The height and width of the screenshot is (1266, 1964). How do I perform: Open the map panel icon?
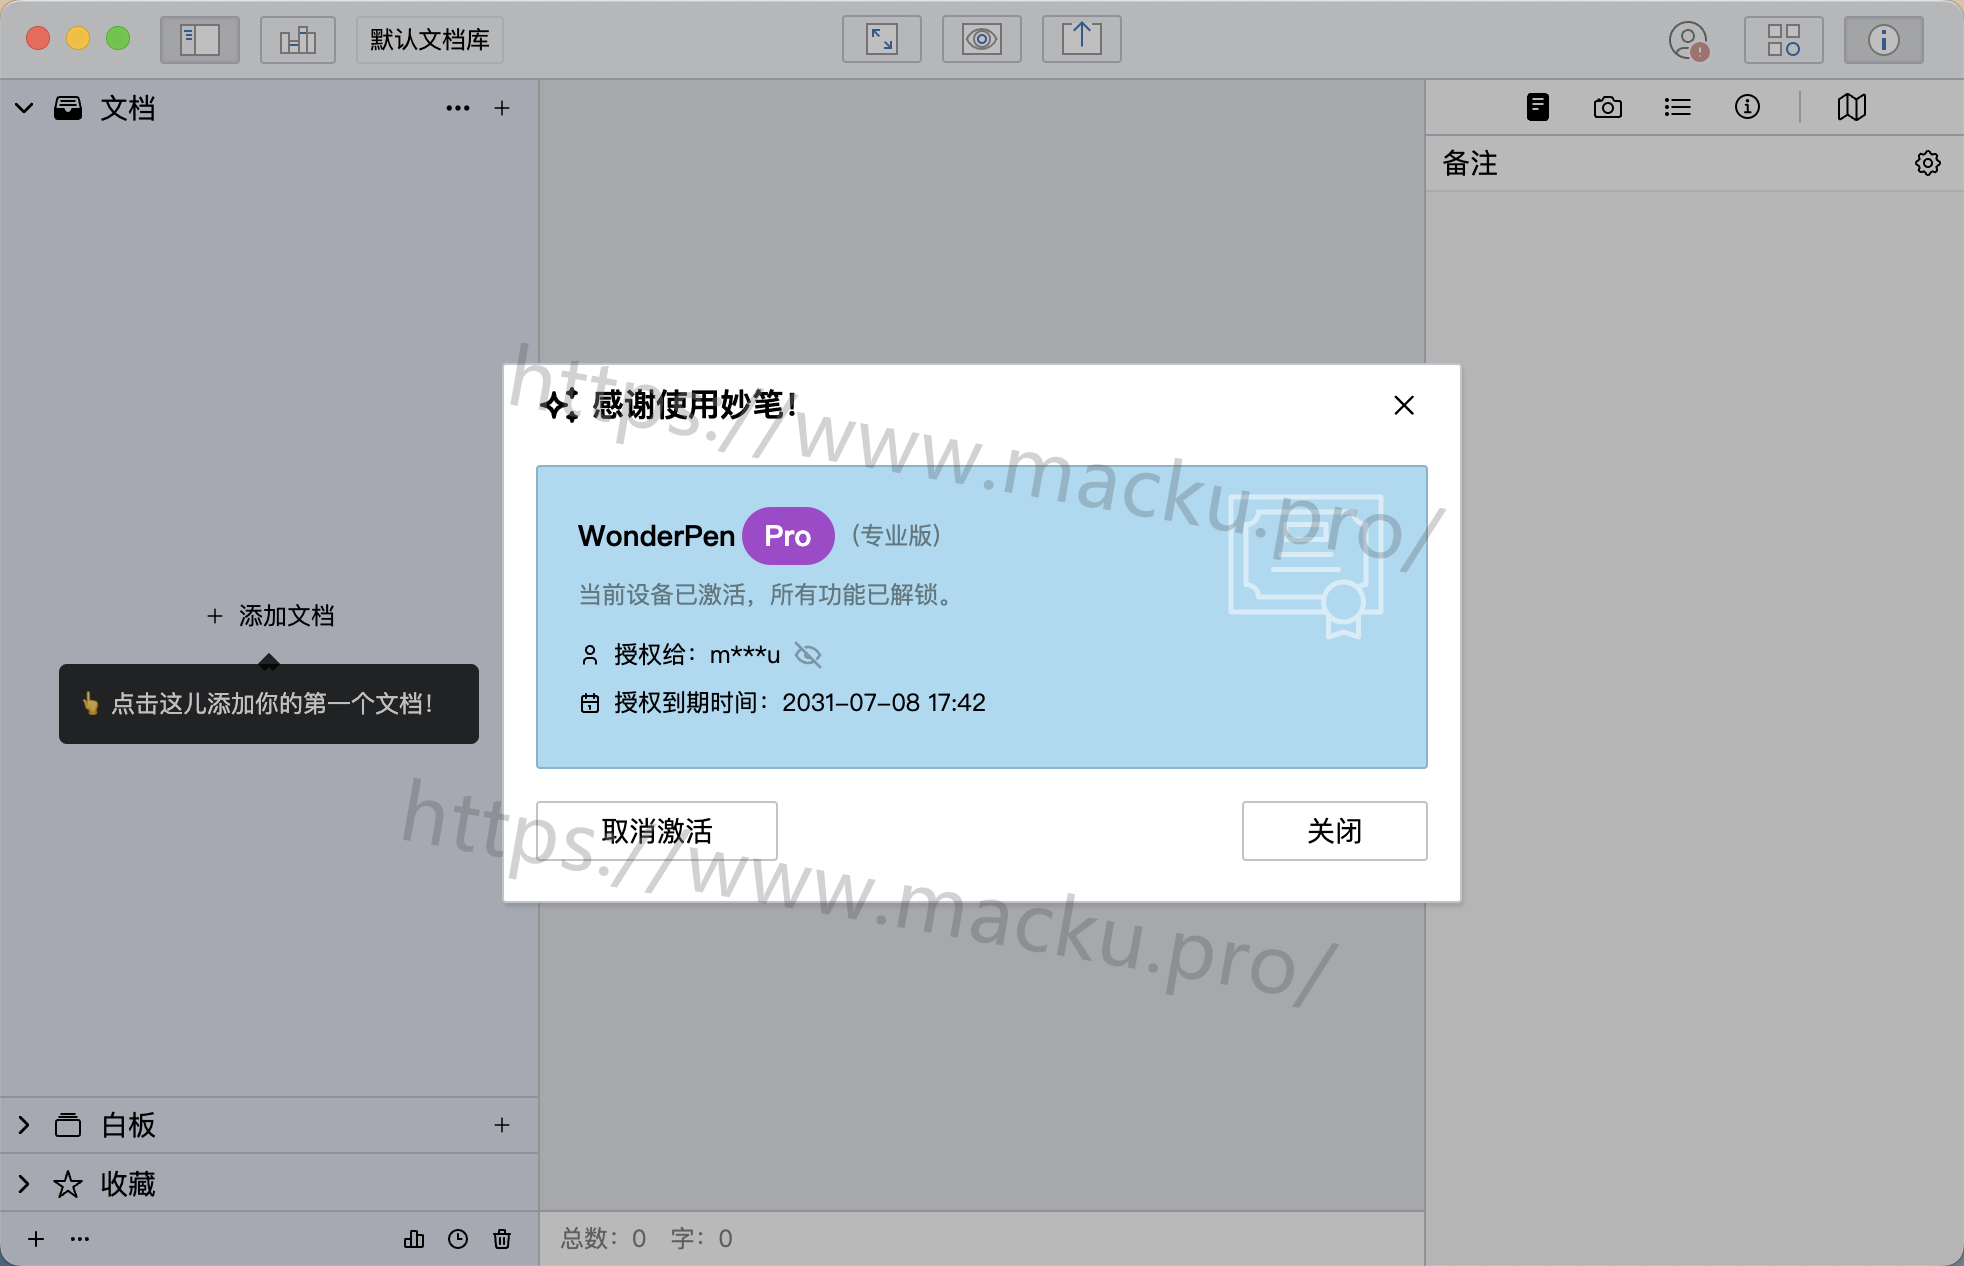click(x=1852, y=107)
